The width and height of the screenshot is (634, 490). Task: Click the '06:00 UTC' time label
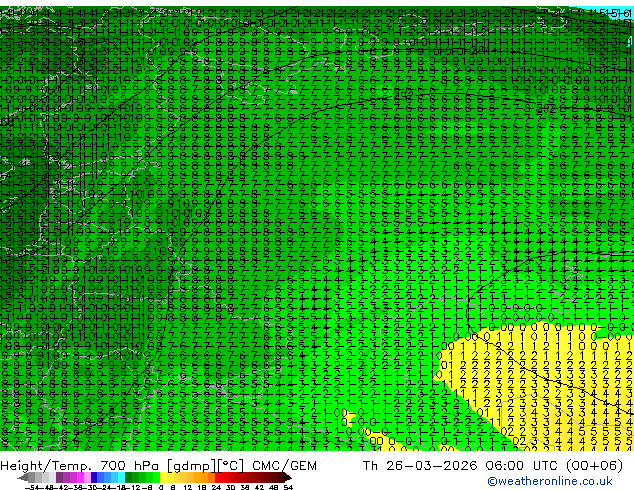(x=520, y=466)
